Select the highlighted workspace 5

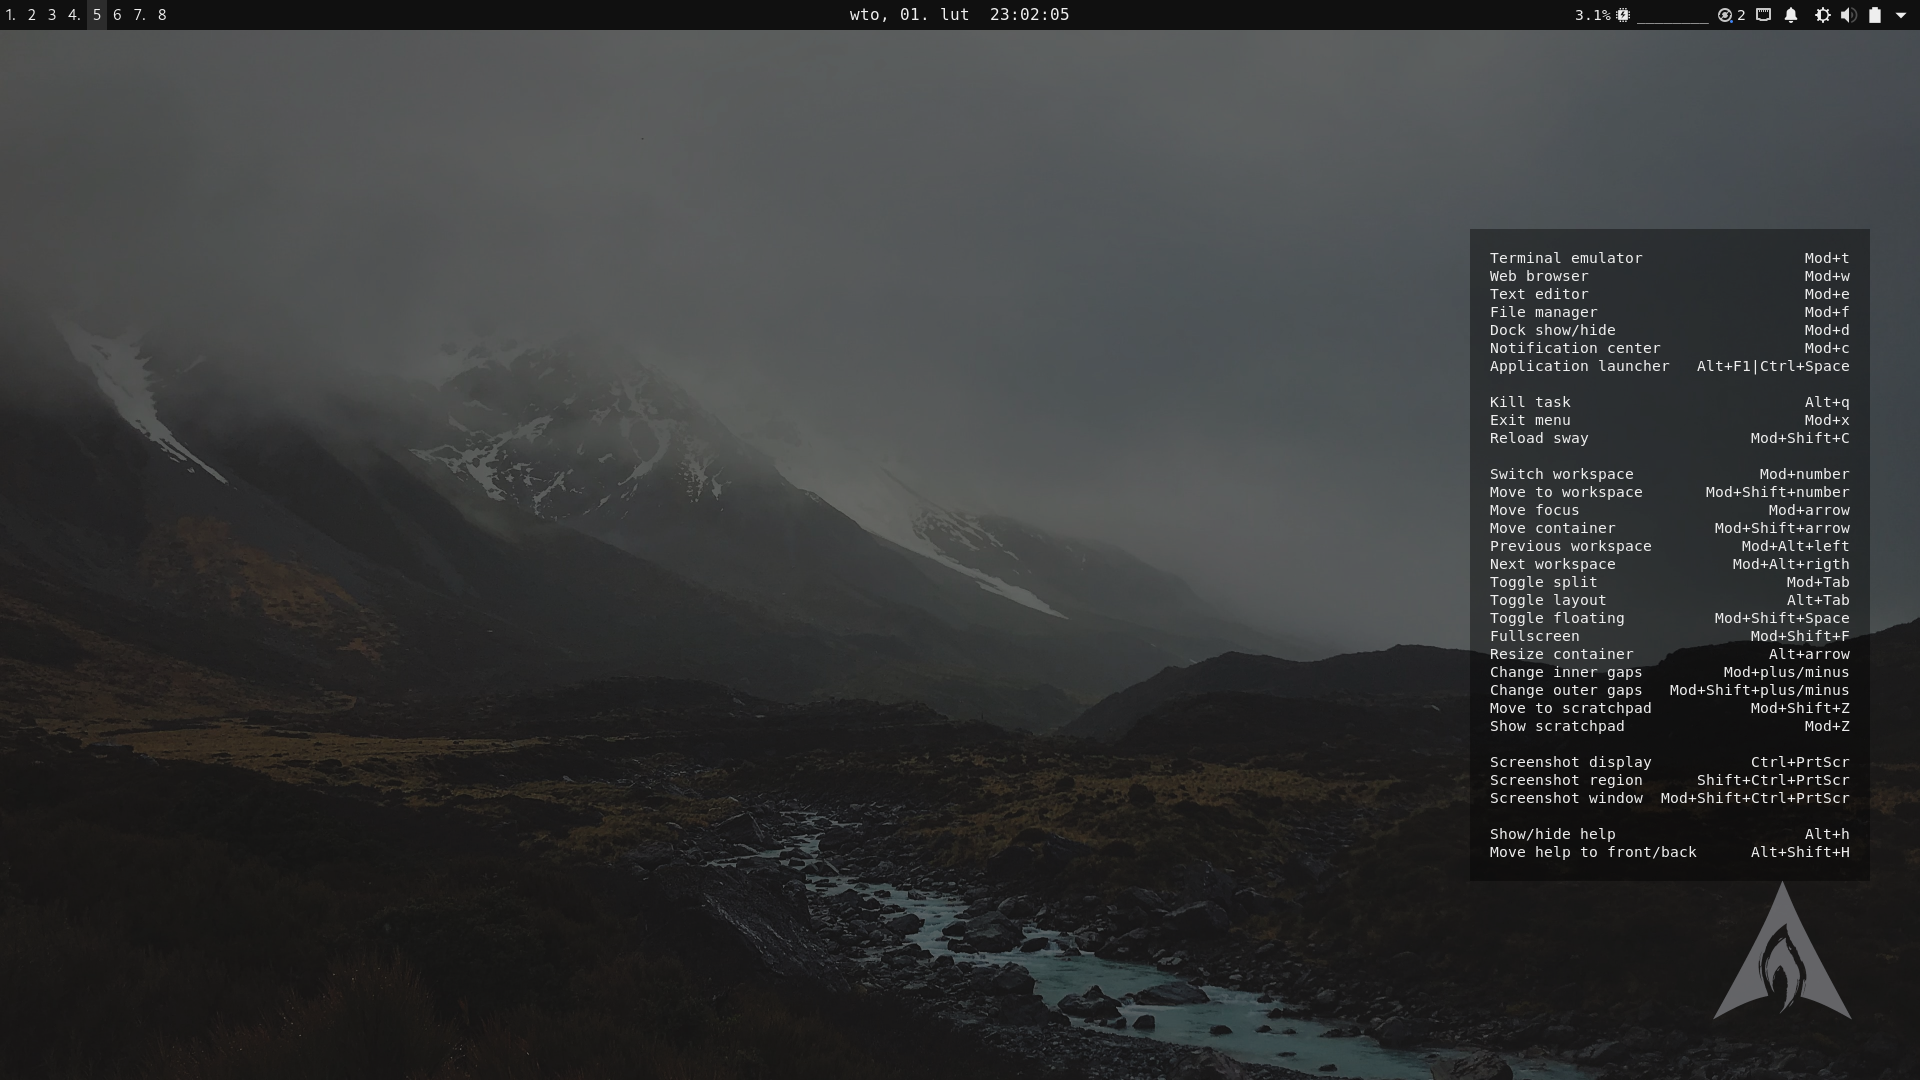pyautogui.click(x=97, y=15)
